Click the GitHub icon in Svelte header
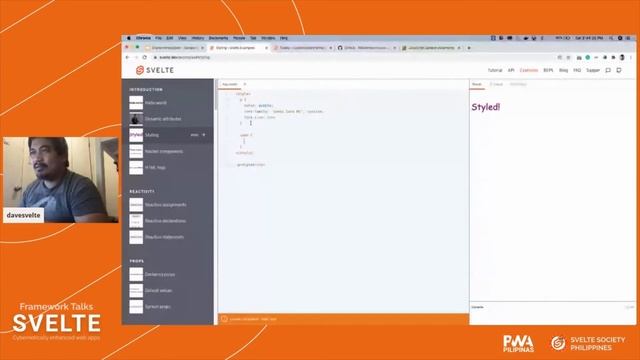This screenshot has width=640, height=360. click(x=619, y=70)
